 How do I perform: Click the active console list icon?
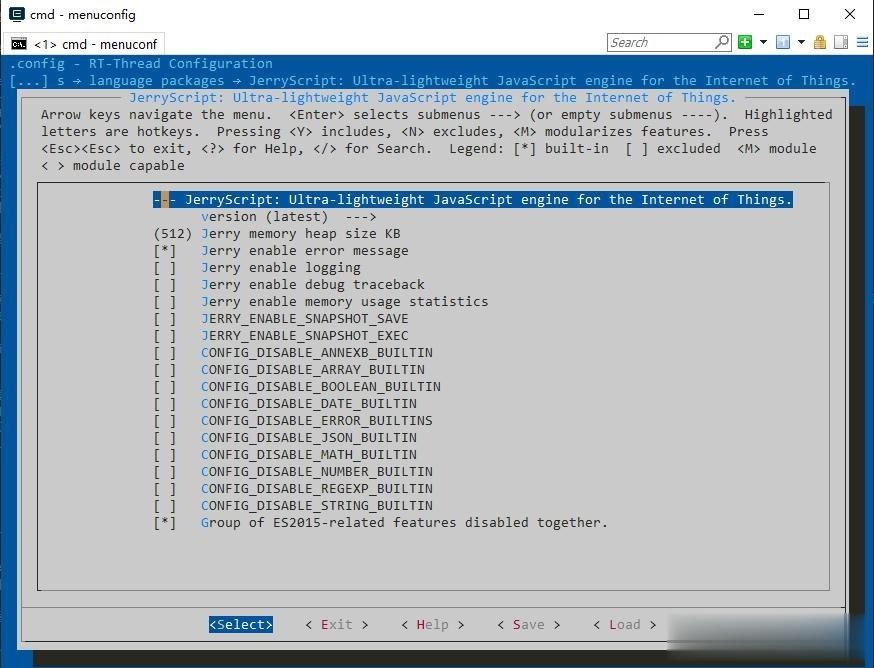(x=783, y=42)
